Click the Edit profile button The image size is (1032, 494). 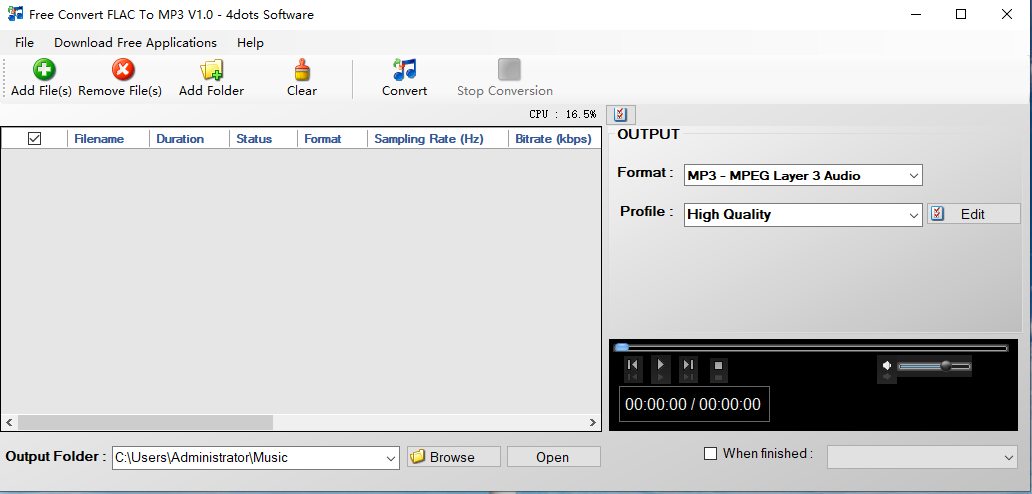click(973, 214)
